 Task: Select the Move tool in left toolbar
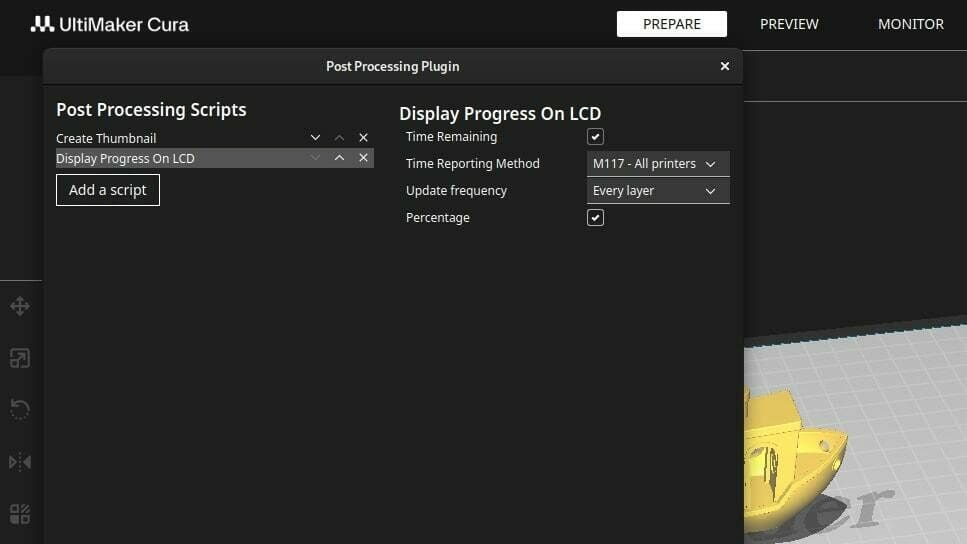(20, 307)
